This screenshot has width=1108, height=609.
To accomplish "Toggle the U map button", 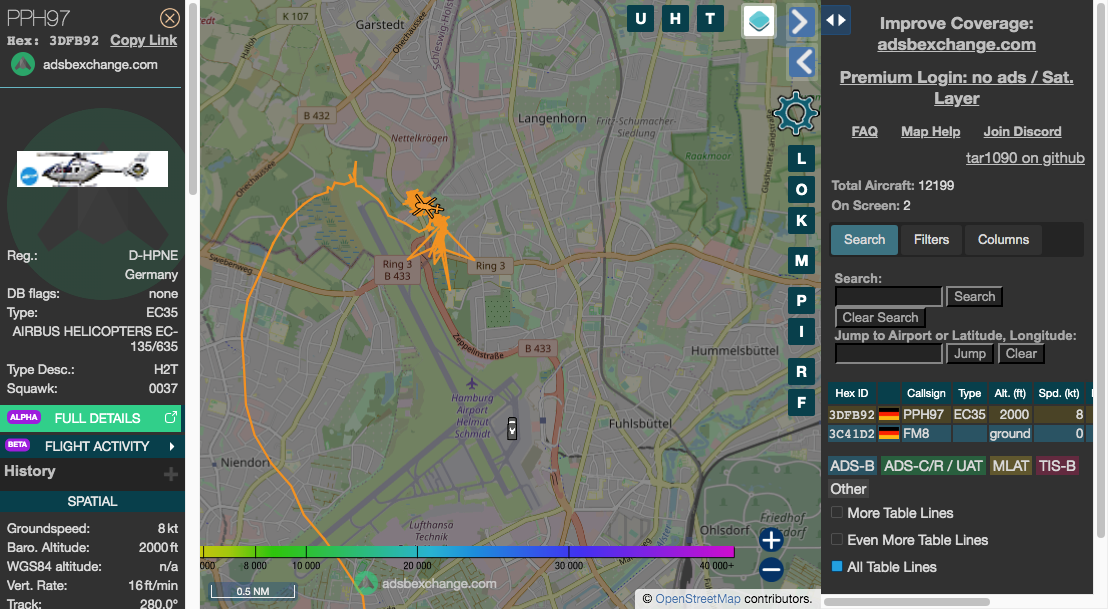I will [x=640, y=19].
